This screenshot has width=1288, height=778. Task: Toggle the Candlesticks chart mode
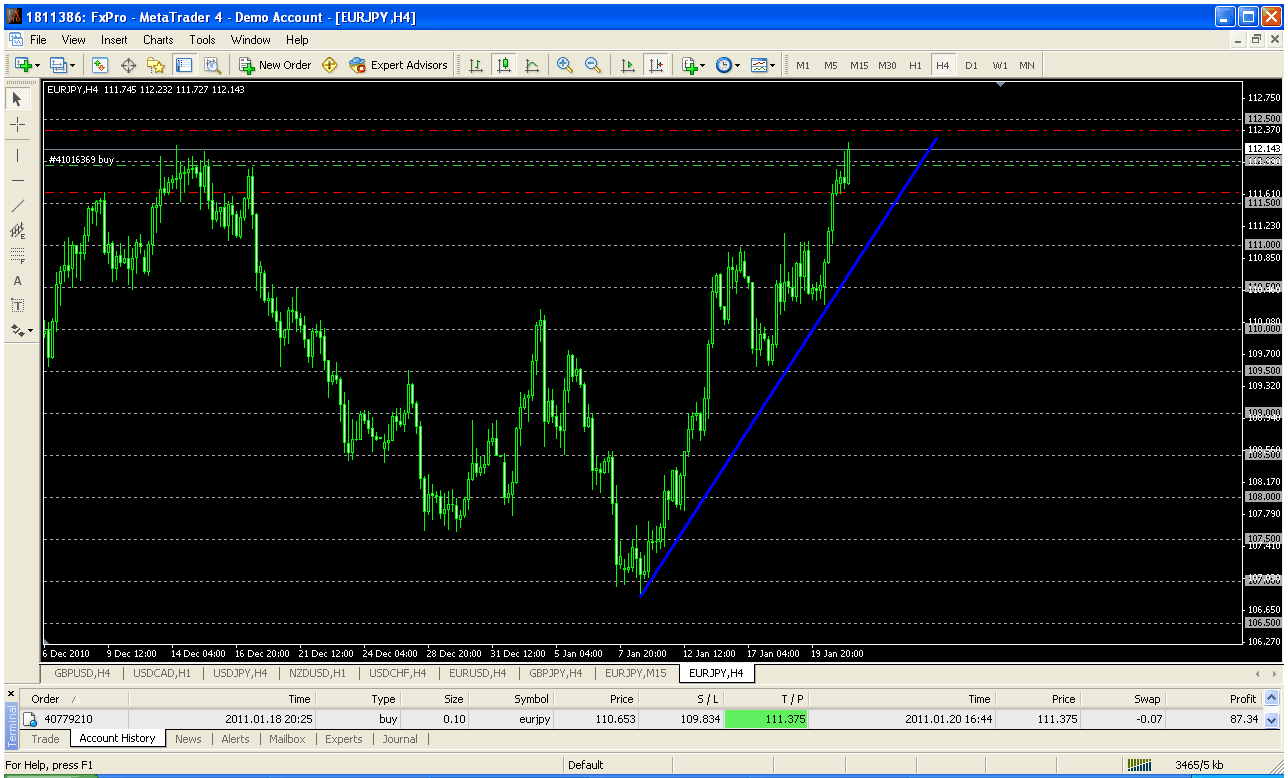(x=504, y=65)
